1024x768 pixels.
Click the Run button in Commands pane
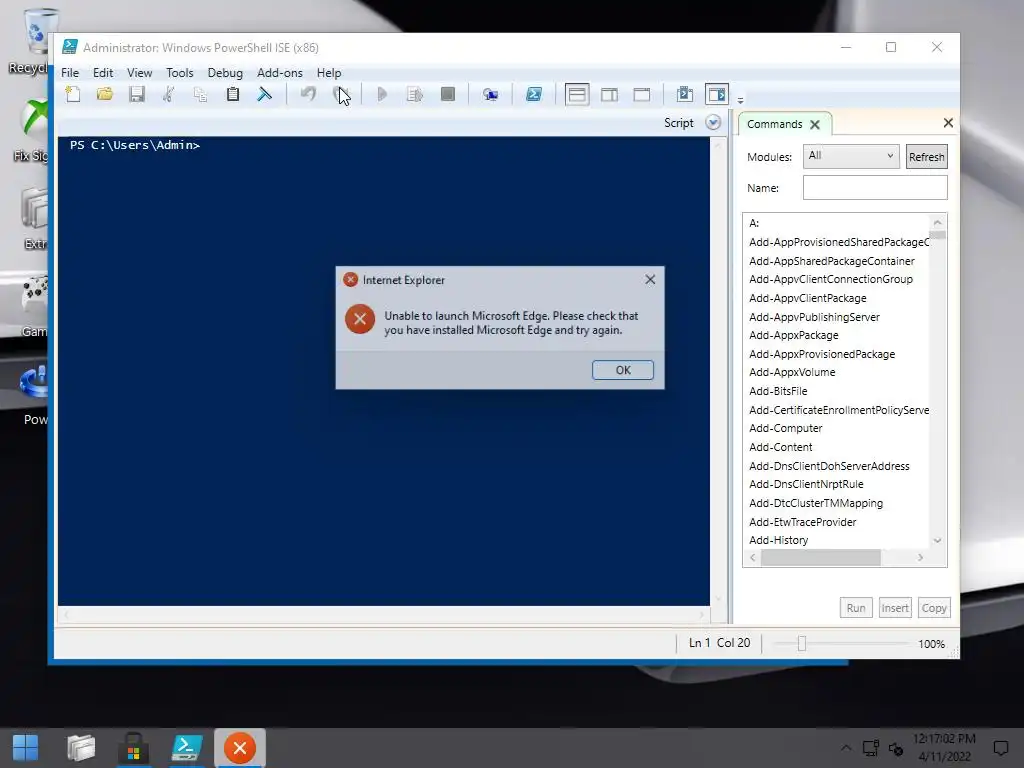tap(856, 608)
